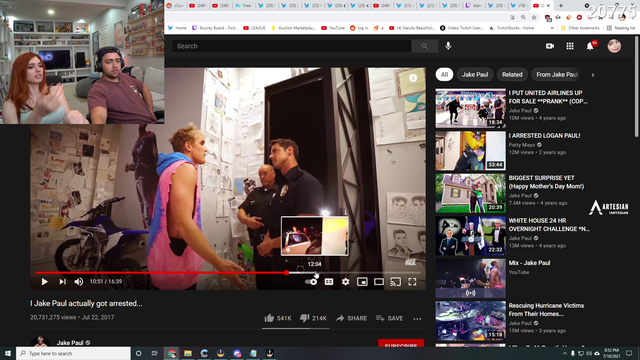Select the 'From Jake Paul' filter chip
This screenshot has height=360, width=640.
coord(557,74)
